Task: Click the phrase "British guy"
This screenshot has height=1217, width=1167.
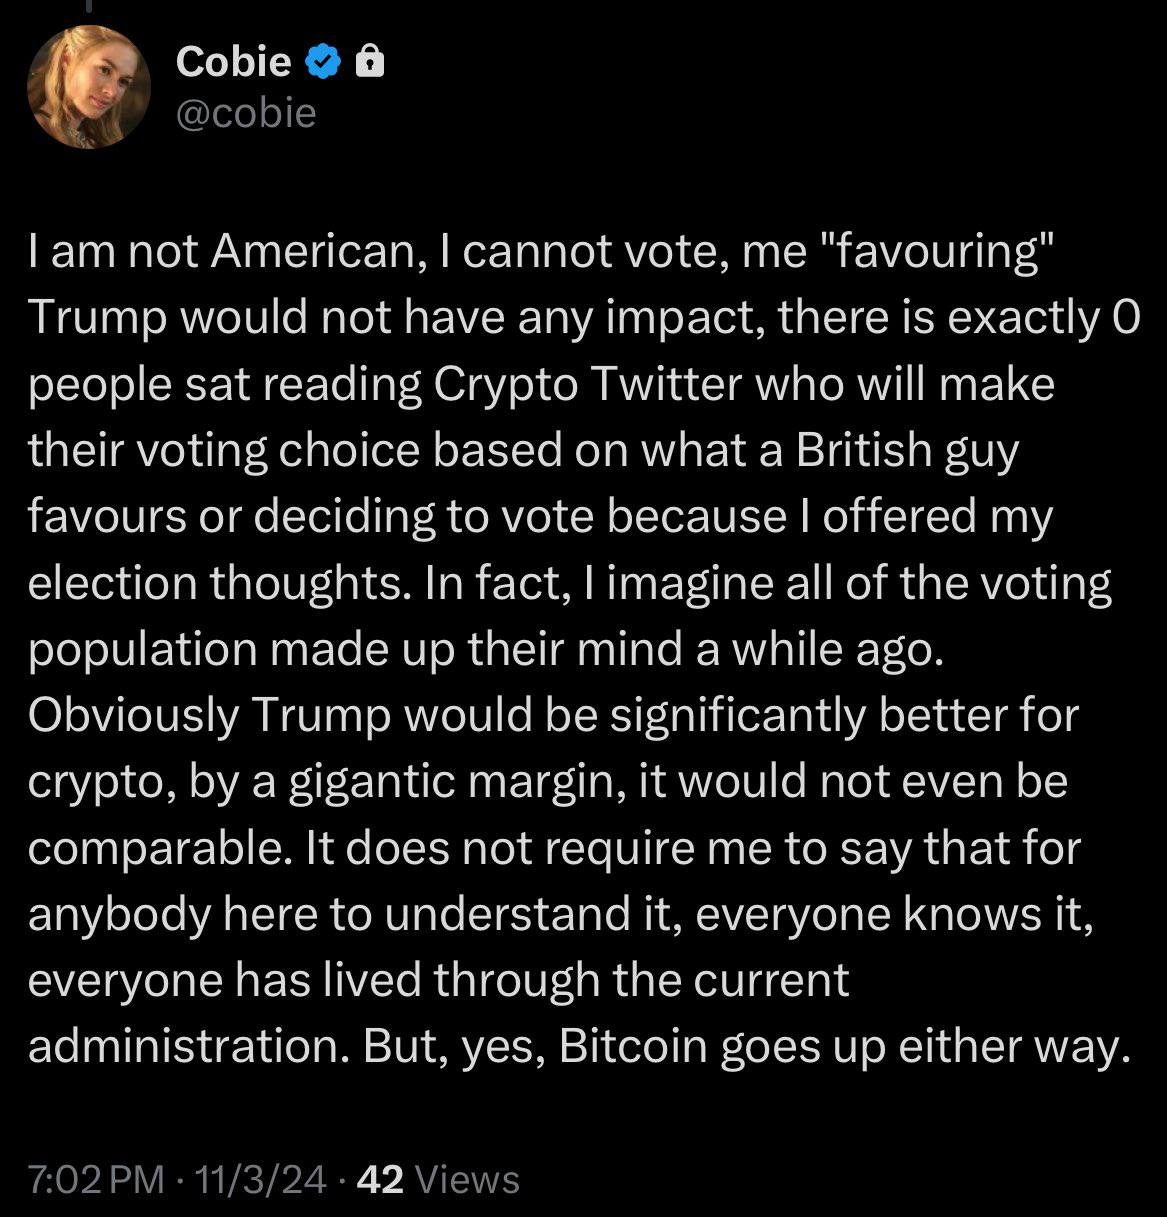Action: (906, 451)
